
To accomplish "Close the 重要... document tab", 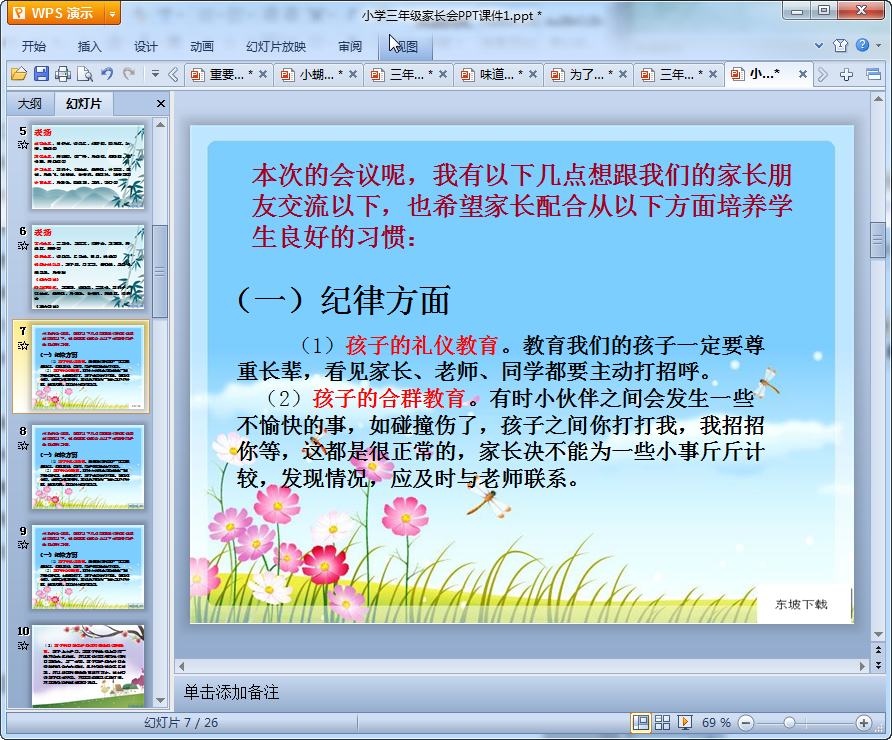I will click(x=263, y=74).
